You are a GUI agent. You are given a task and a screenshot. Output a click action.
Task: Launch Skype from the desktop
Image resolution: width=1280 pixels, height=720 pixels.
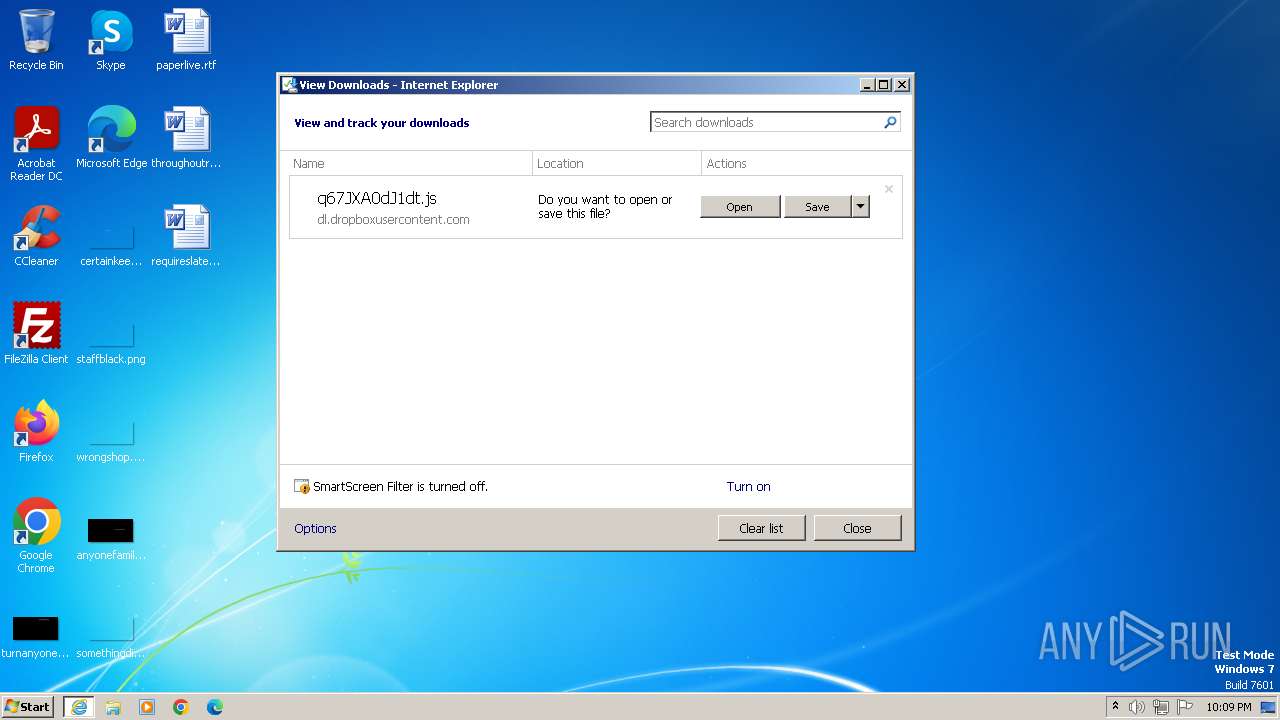110,40
